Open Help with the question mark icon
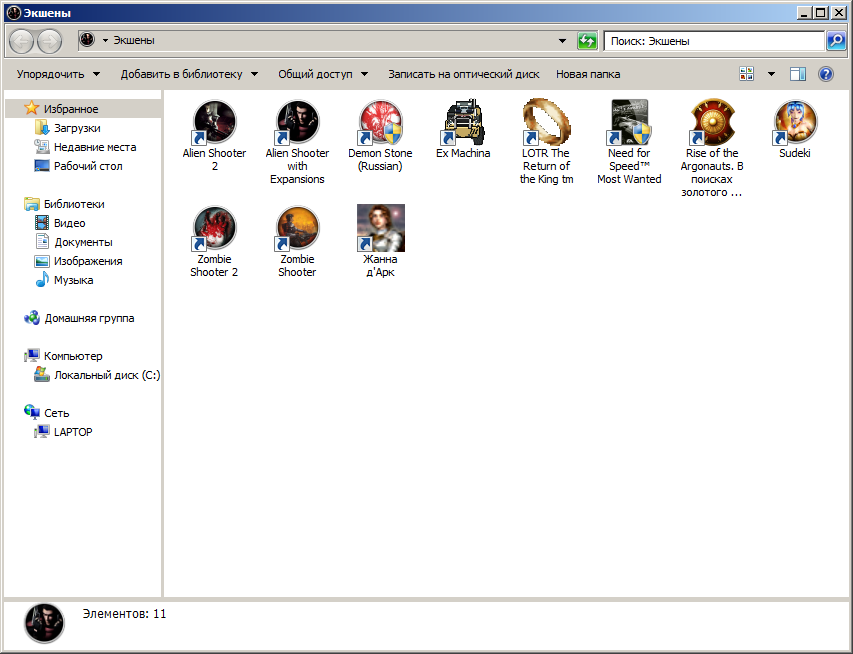This screenshot has width=853, height=654. [x=826, y=74]
